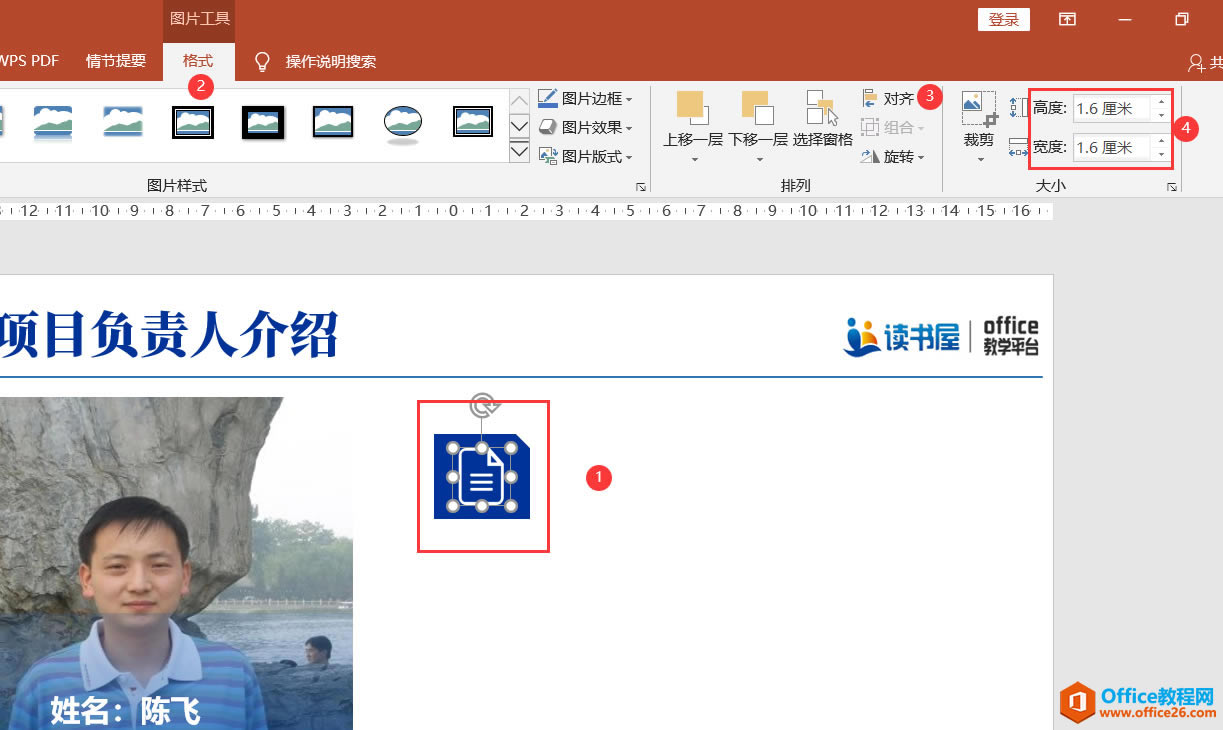The width and height of the screenshot is (1223, 730).
Task: Open the 大小 group dialog launcher arrow
Action: coord(1172,186)
